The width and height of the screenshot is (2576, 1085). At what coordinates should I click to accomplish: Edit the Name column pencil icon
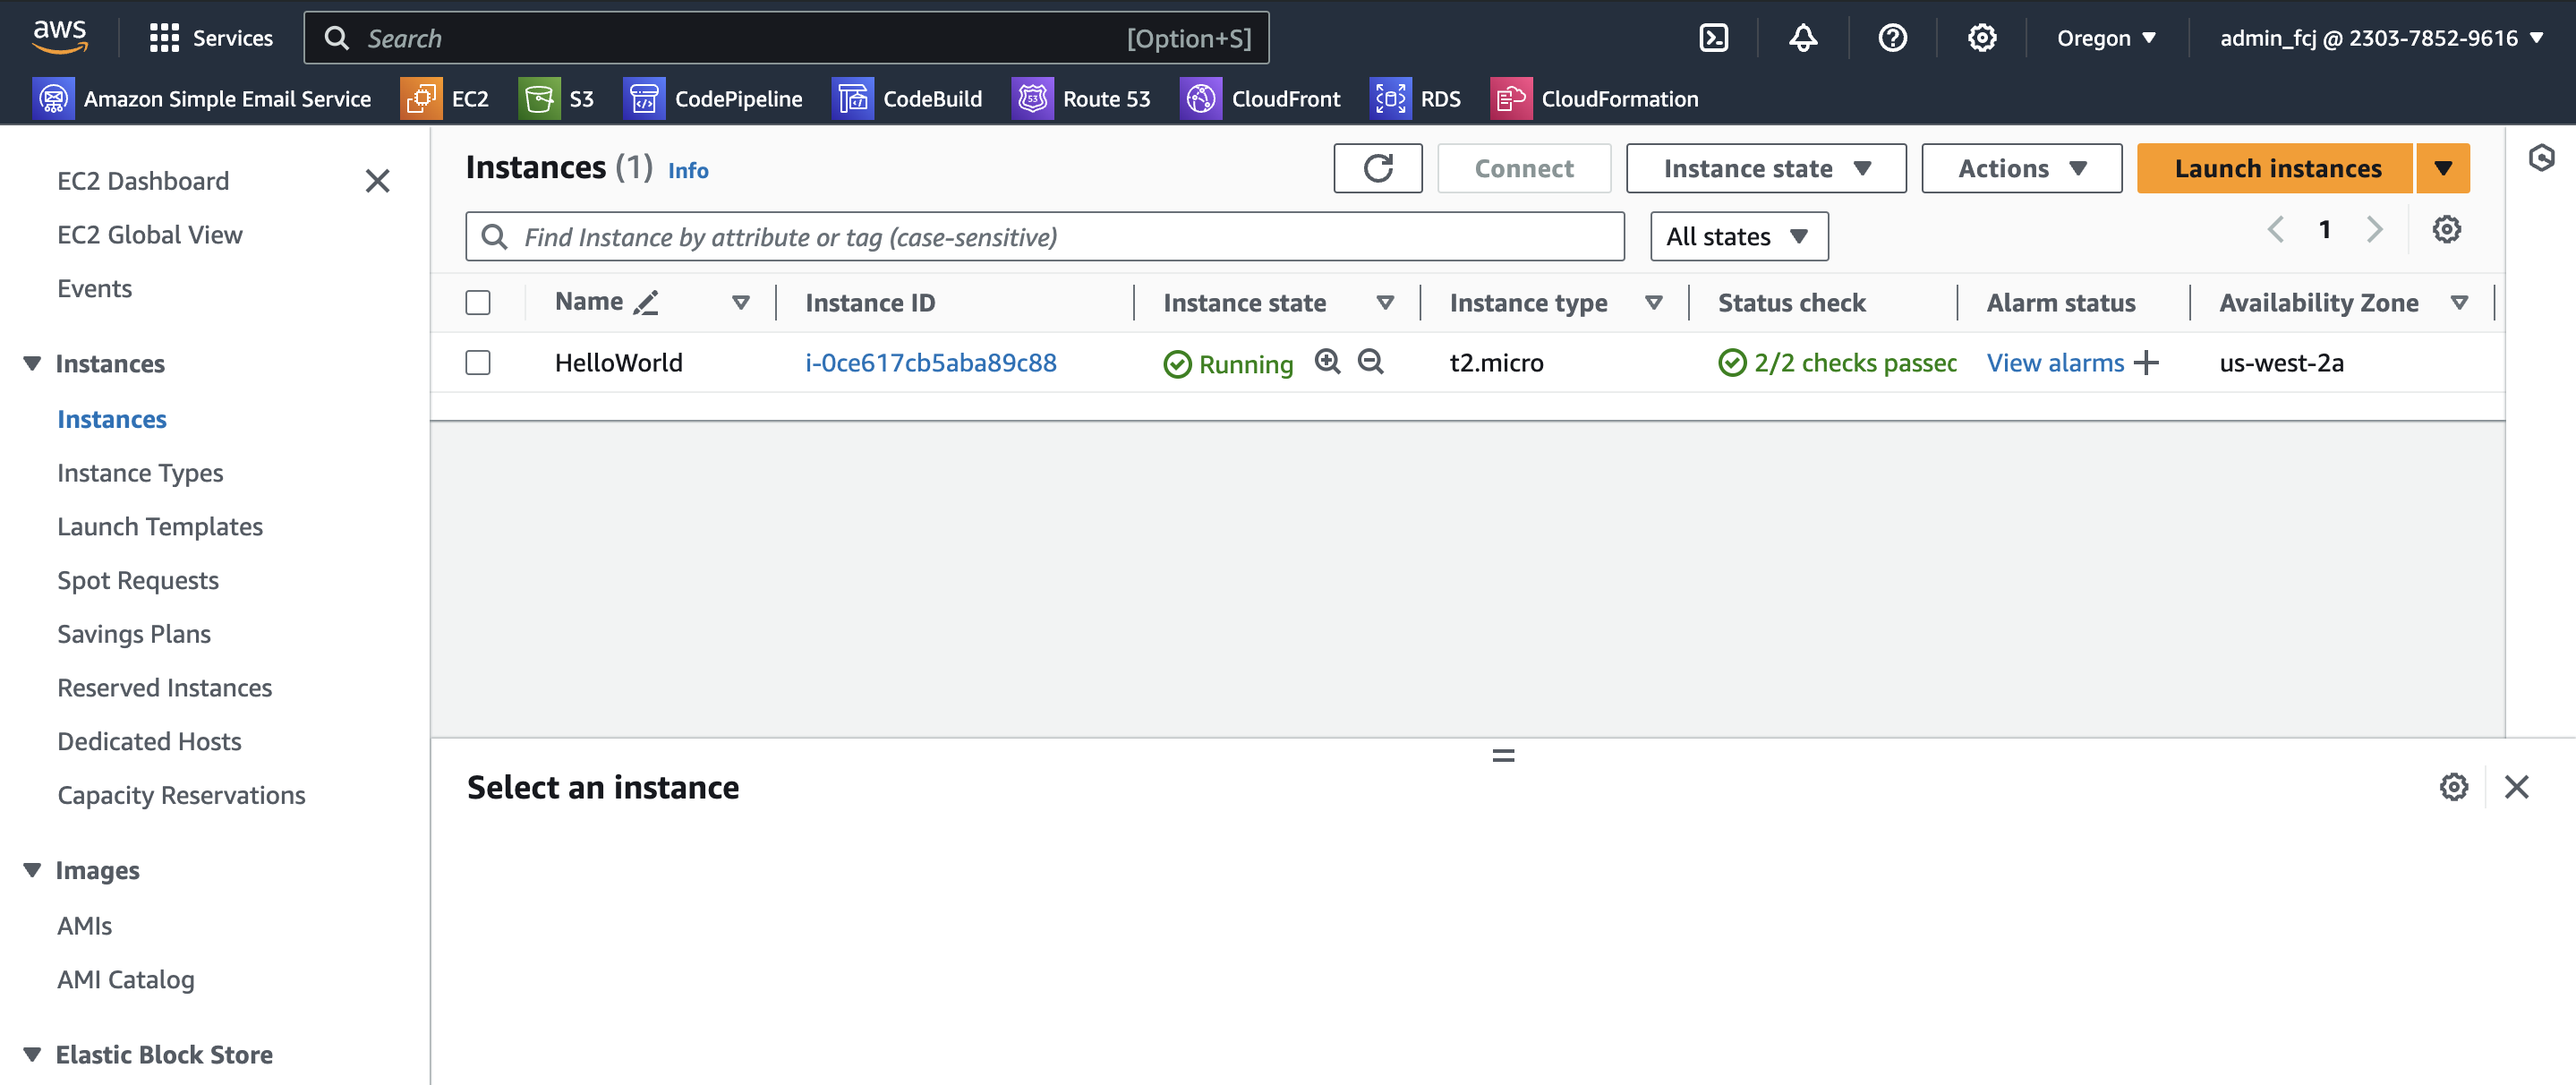pos(646,302)
